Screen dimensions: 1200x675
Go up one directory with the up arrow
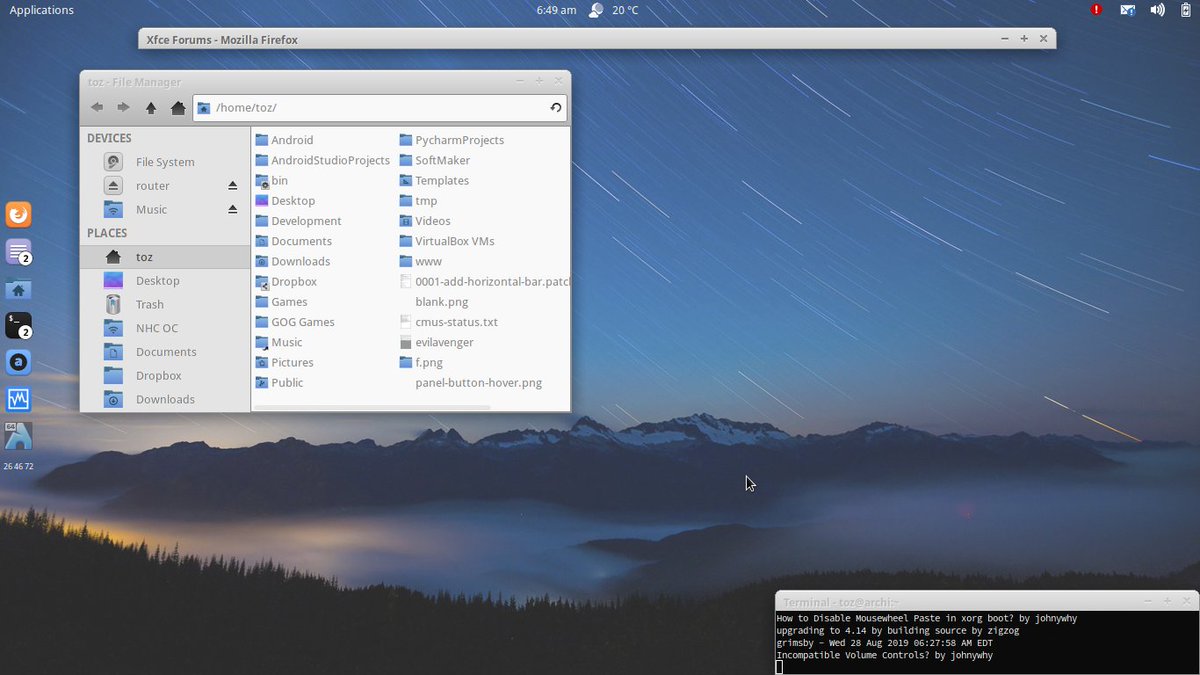(x=151, y=107)
